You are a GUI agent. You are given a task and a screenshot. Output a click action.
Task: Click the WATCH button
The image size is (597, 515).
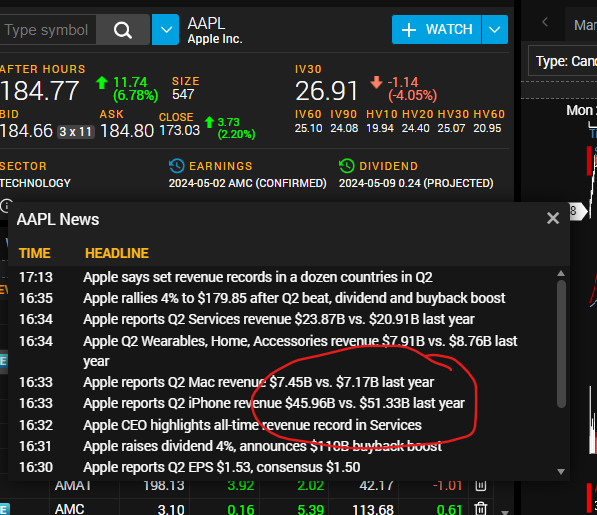(x=436, y=30)
